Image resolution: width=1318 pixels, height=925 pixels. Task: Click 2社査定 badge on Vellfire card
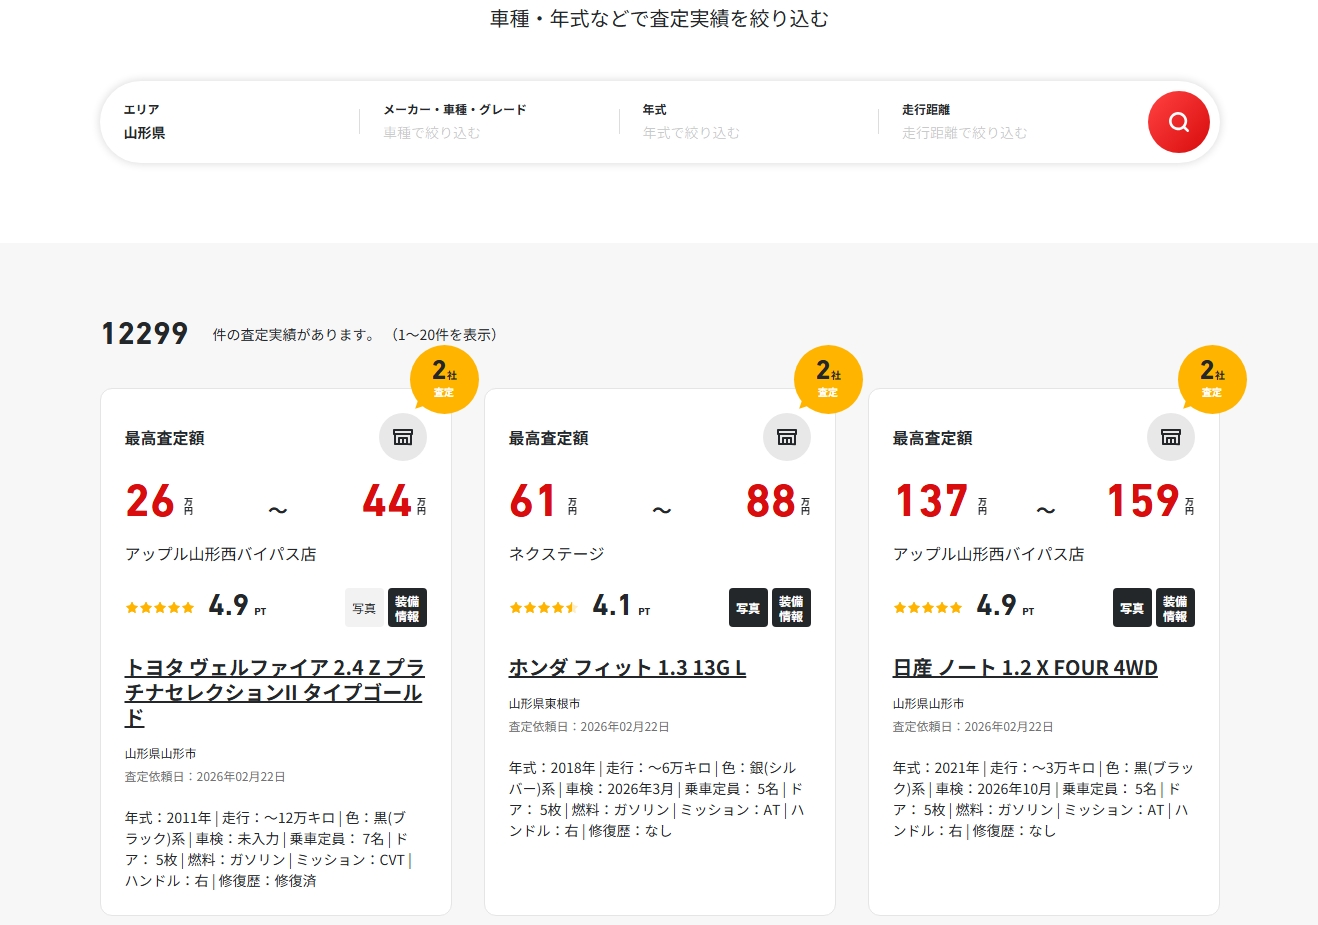click(444, 379)
